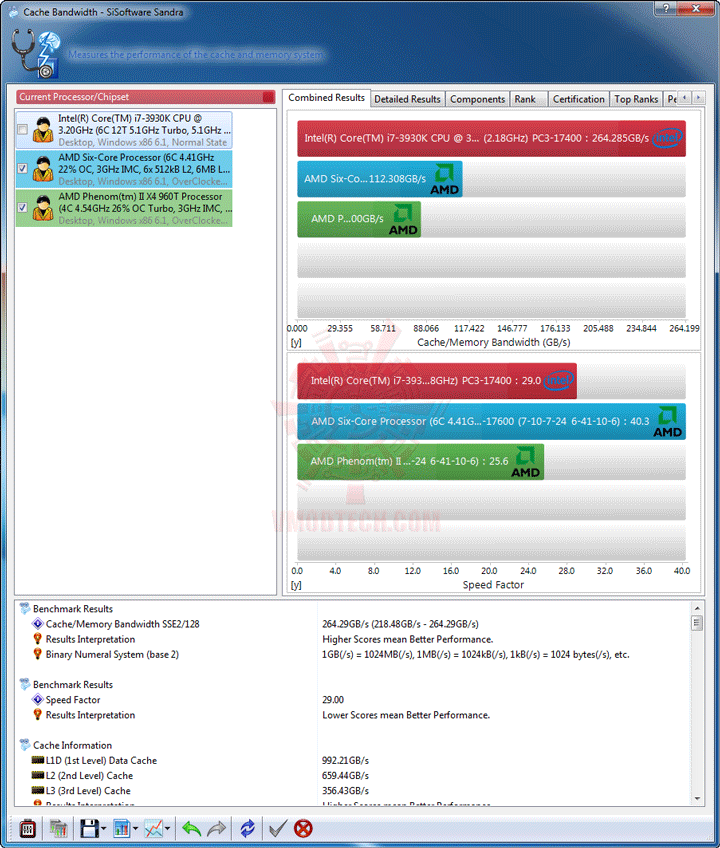Click the Current Processor/Chipset header
The width and height of the screenshot is (720, 848).
145,97
